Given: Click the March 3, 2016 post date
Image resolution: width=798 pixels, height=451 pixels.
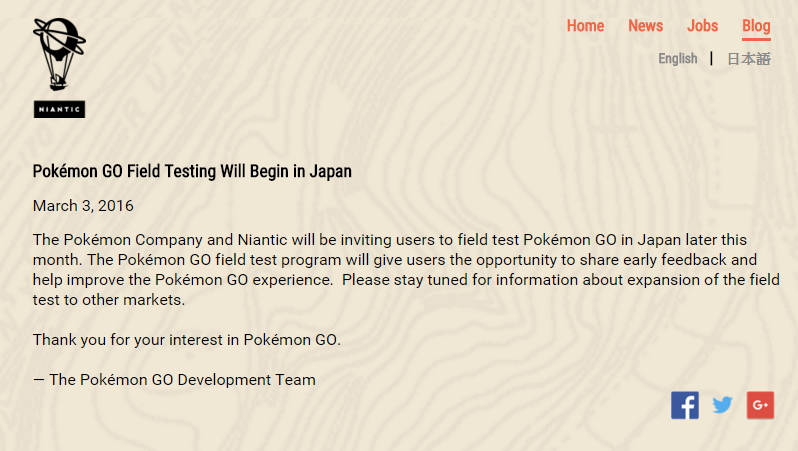Looking at the screenshot, I should 83,206.
